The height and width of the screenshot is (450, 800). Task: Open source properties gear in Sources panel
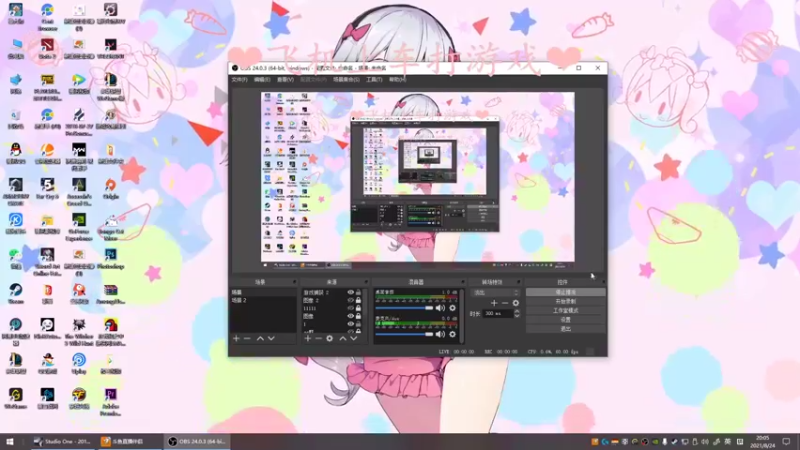(330, 338)
